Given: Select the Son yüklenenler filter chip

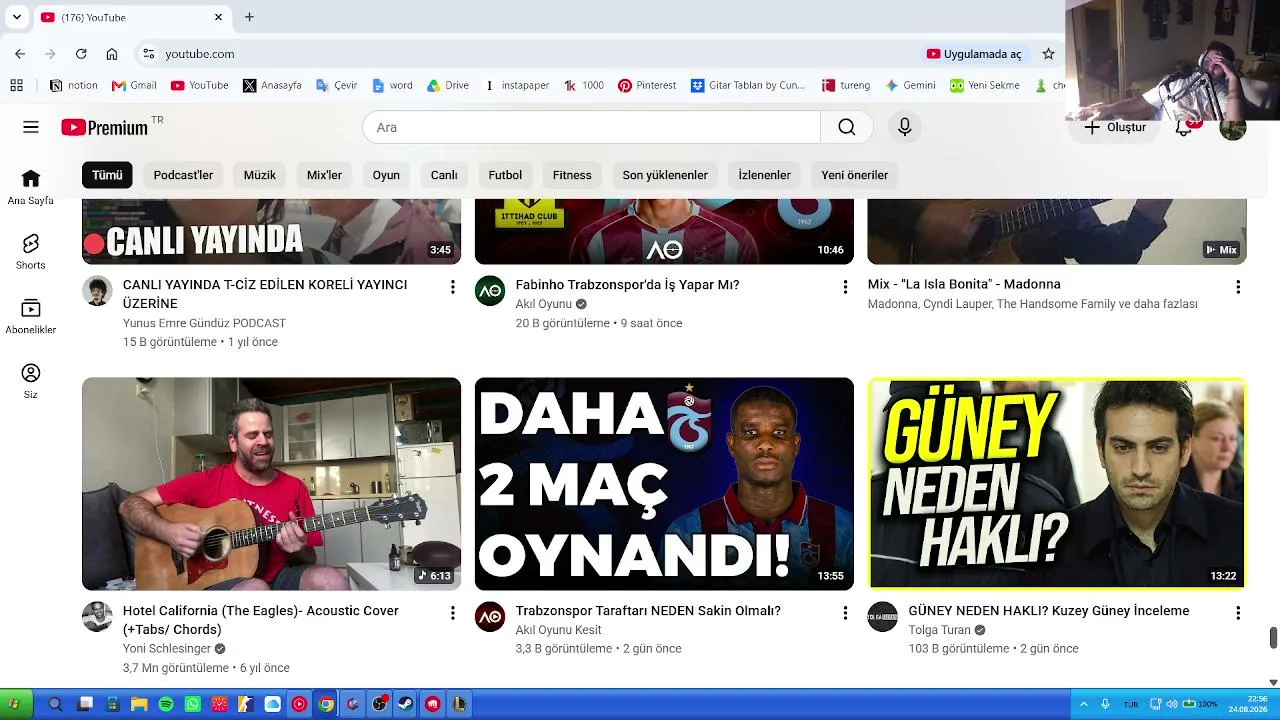Looking at the screenshot, I should [665, 175].
